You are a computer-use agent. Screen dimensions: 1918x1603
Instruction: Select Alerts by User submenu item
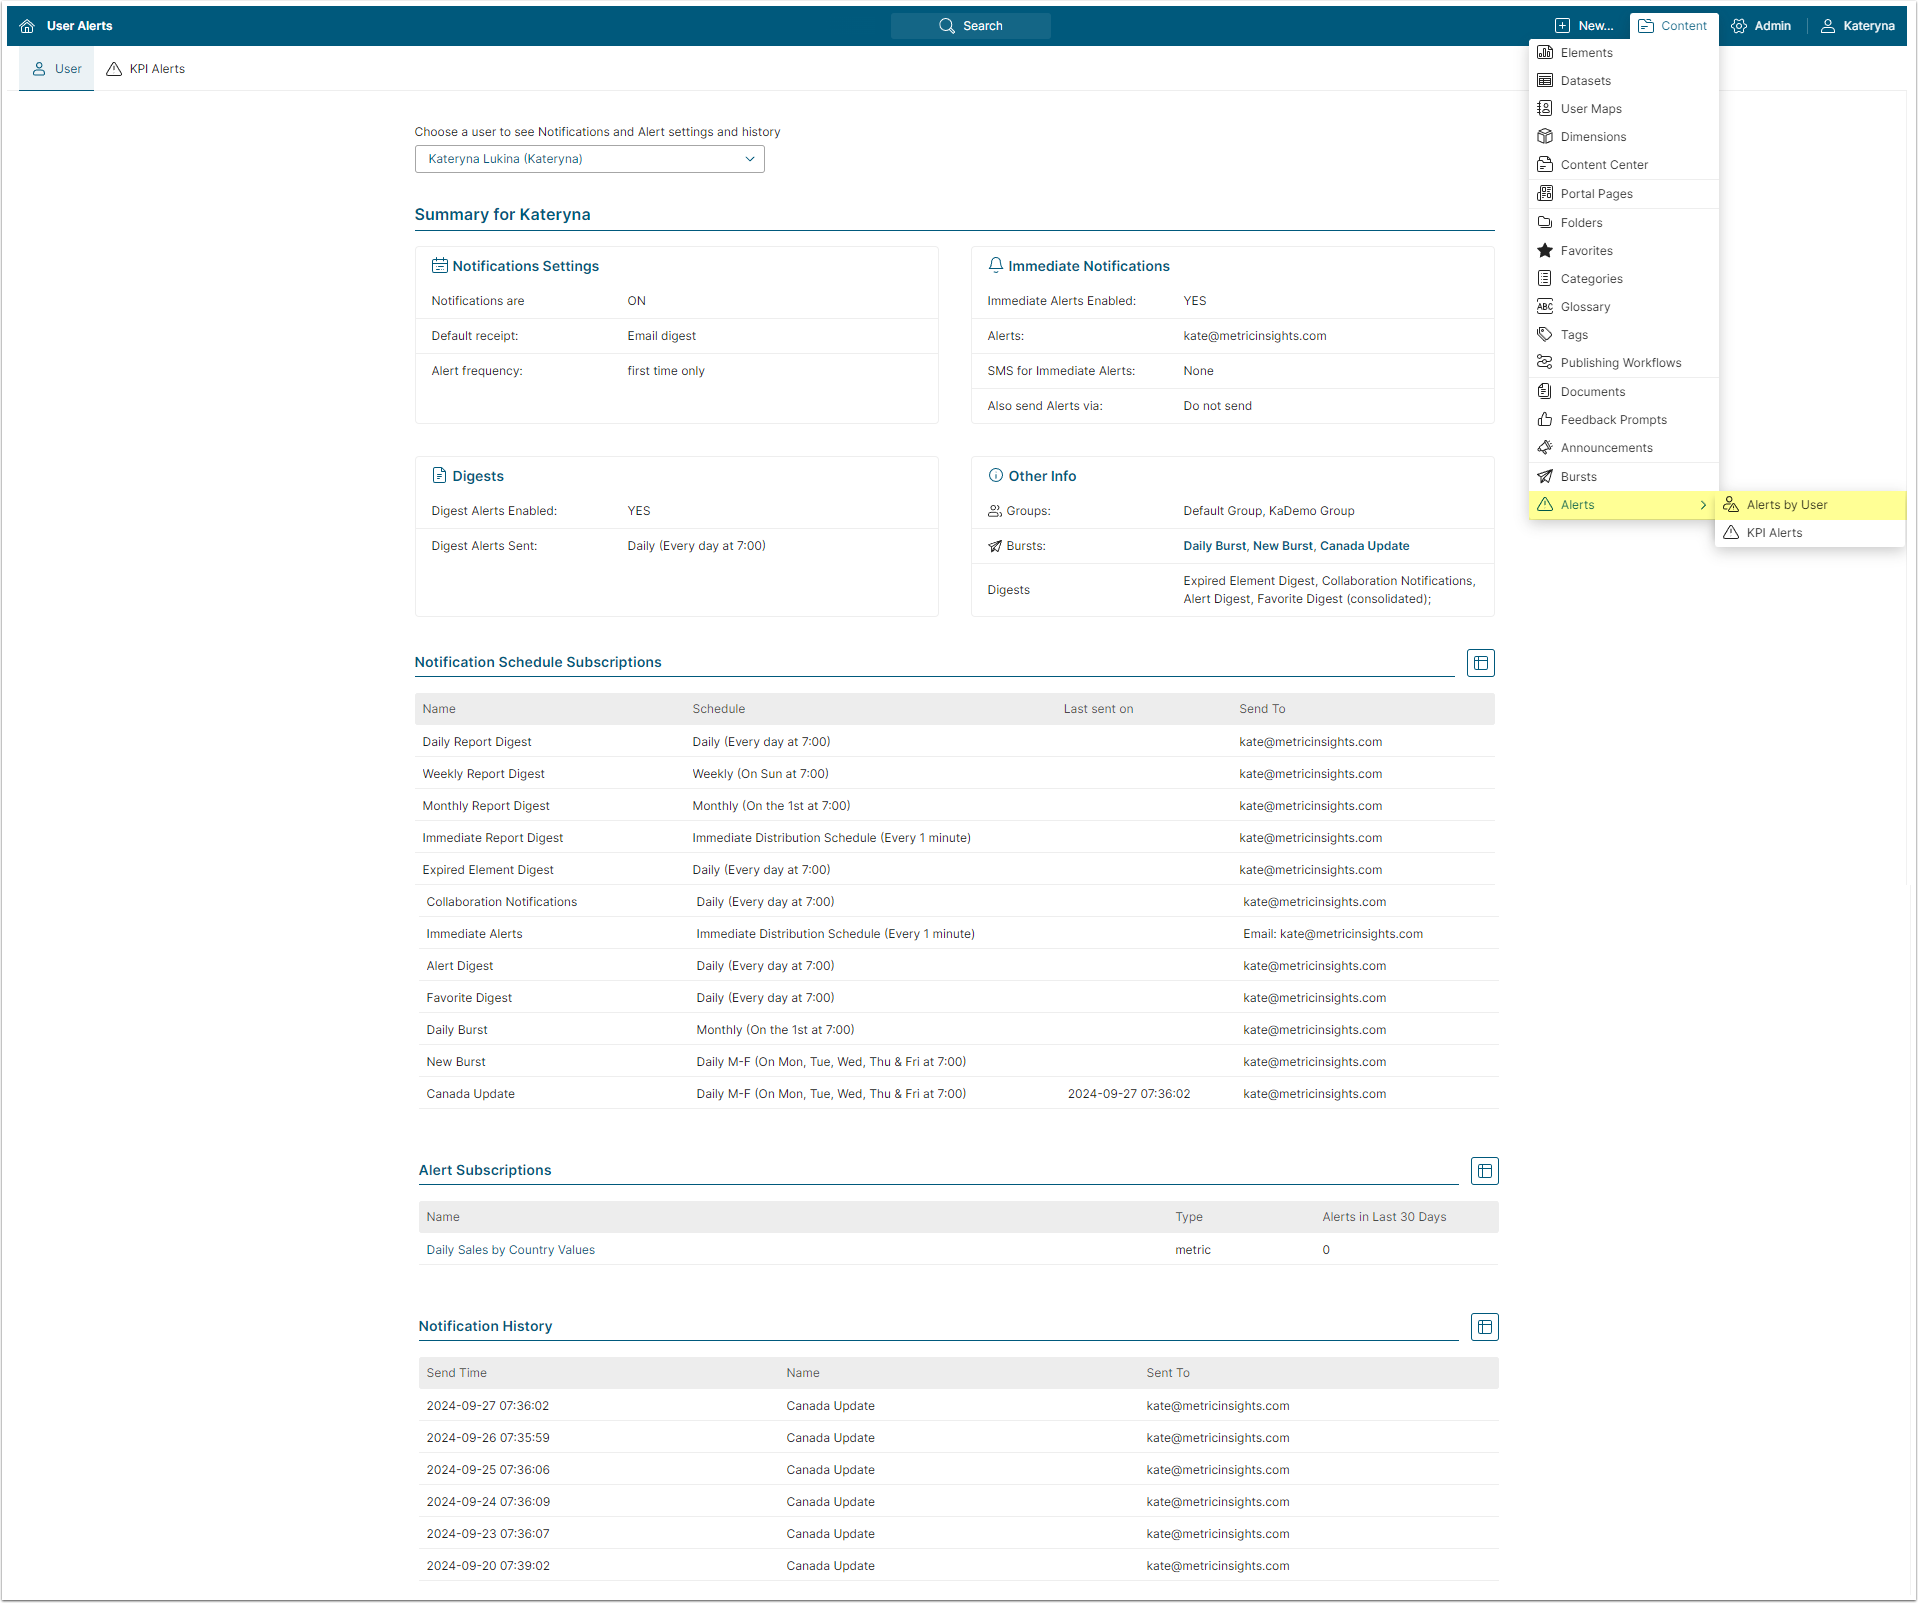click(x=1786, y=505)
